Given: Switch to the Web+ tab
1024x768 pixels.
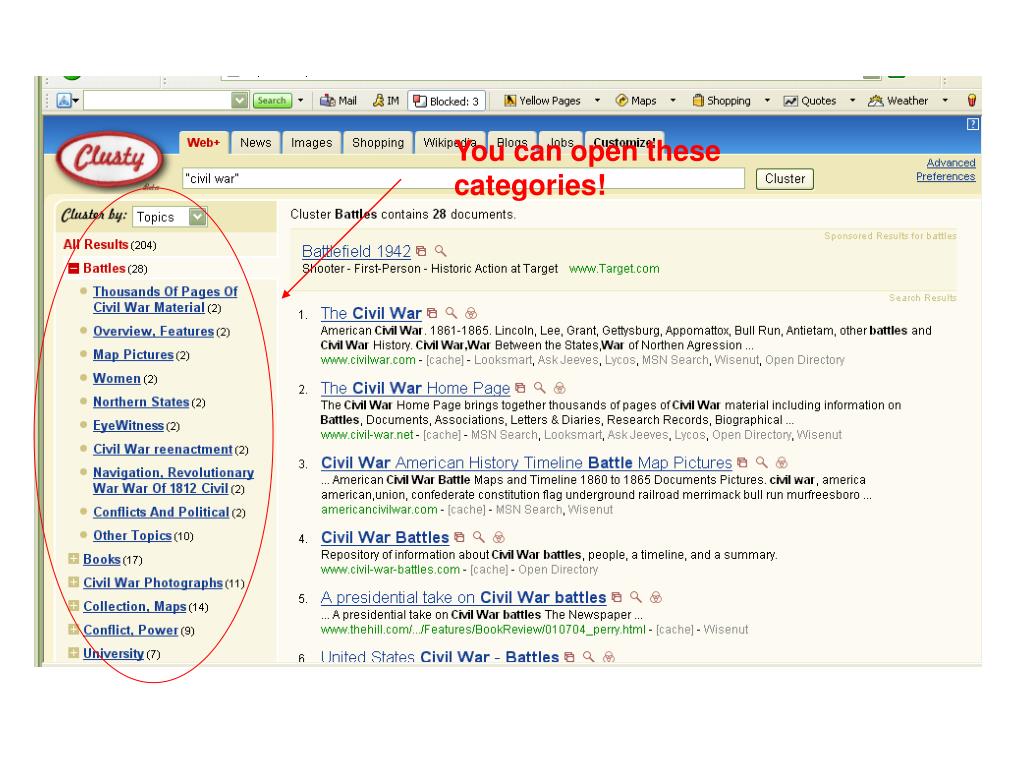Looking at the screenshot, I should tap(204, 142).
